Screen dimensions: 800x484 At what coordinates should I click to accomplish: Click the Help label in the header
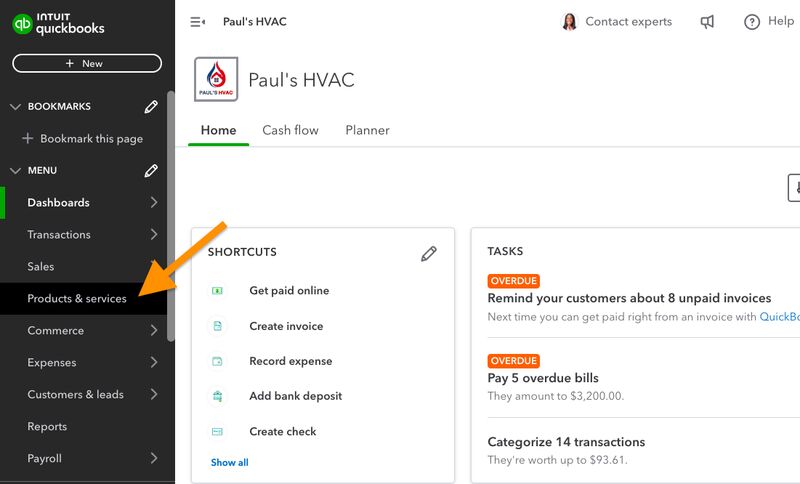pos(781,21)
